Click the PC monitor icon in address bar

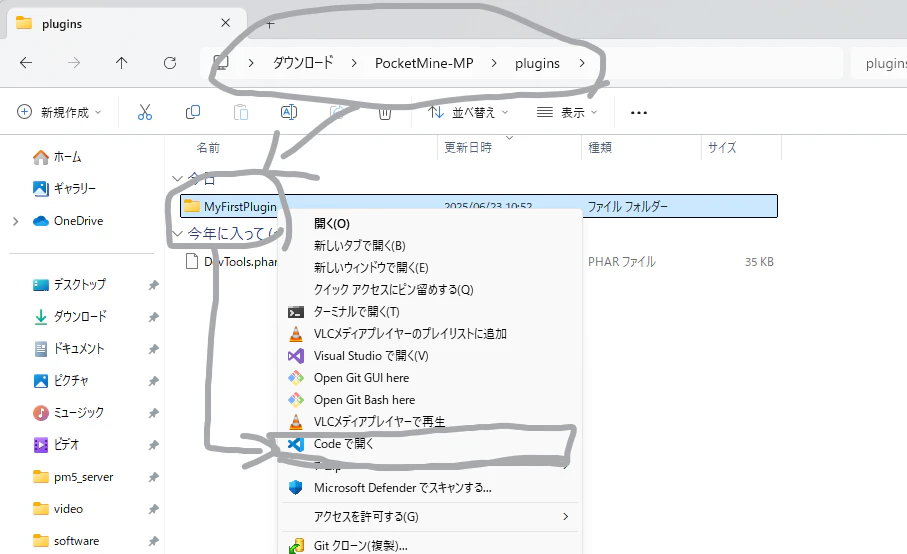pyautogui.click(x=221, y=62)
